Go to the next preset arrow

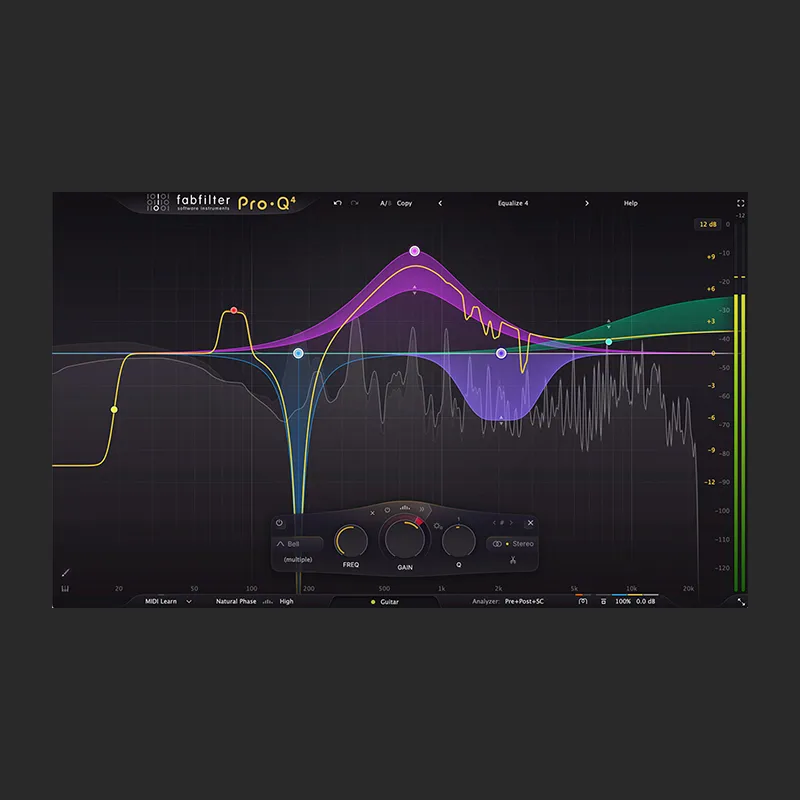click(587, 203)
